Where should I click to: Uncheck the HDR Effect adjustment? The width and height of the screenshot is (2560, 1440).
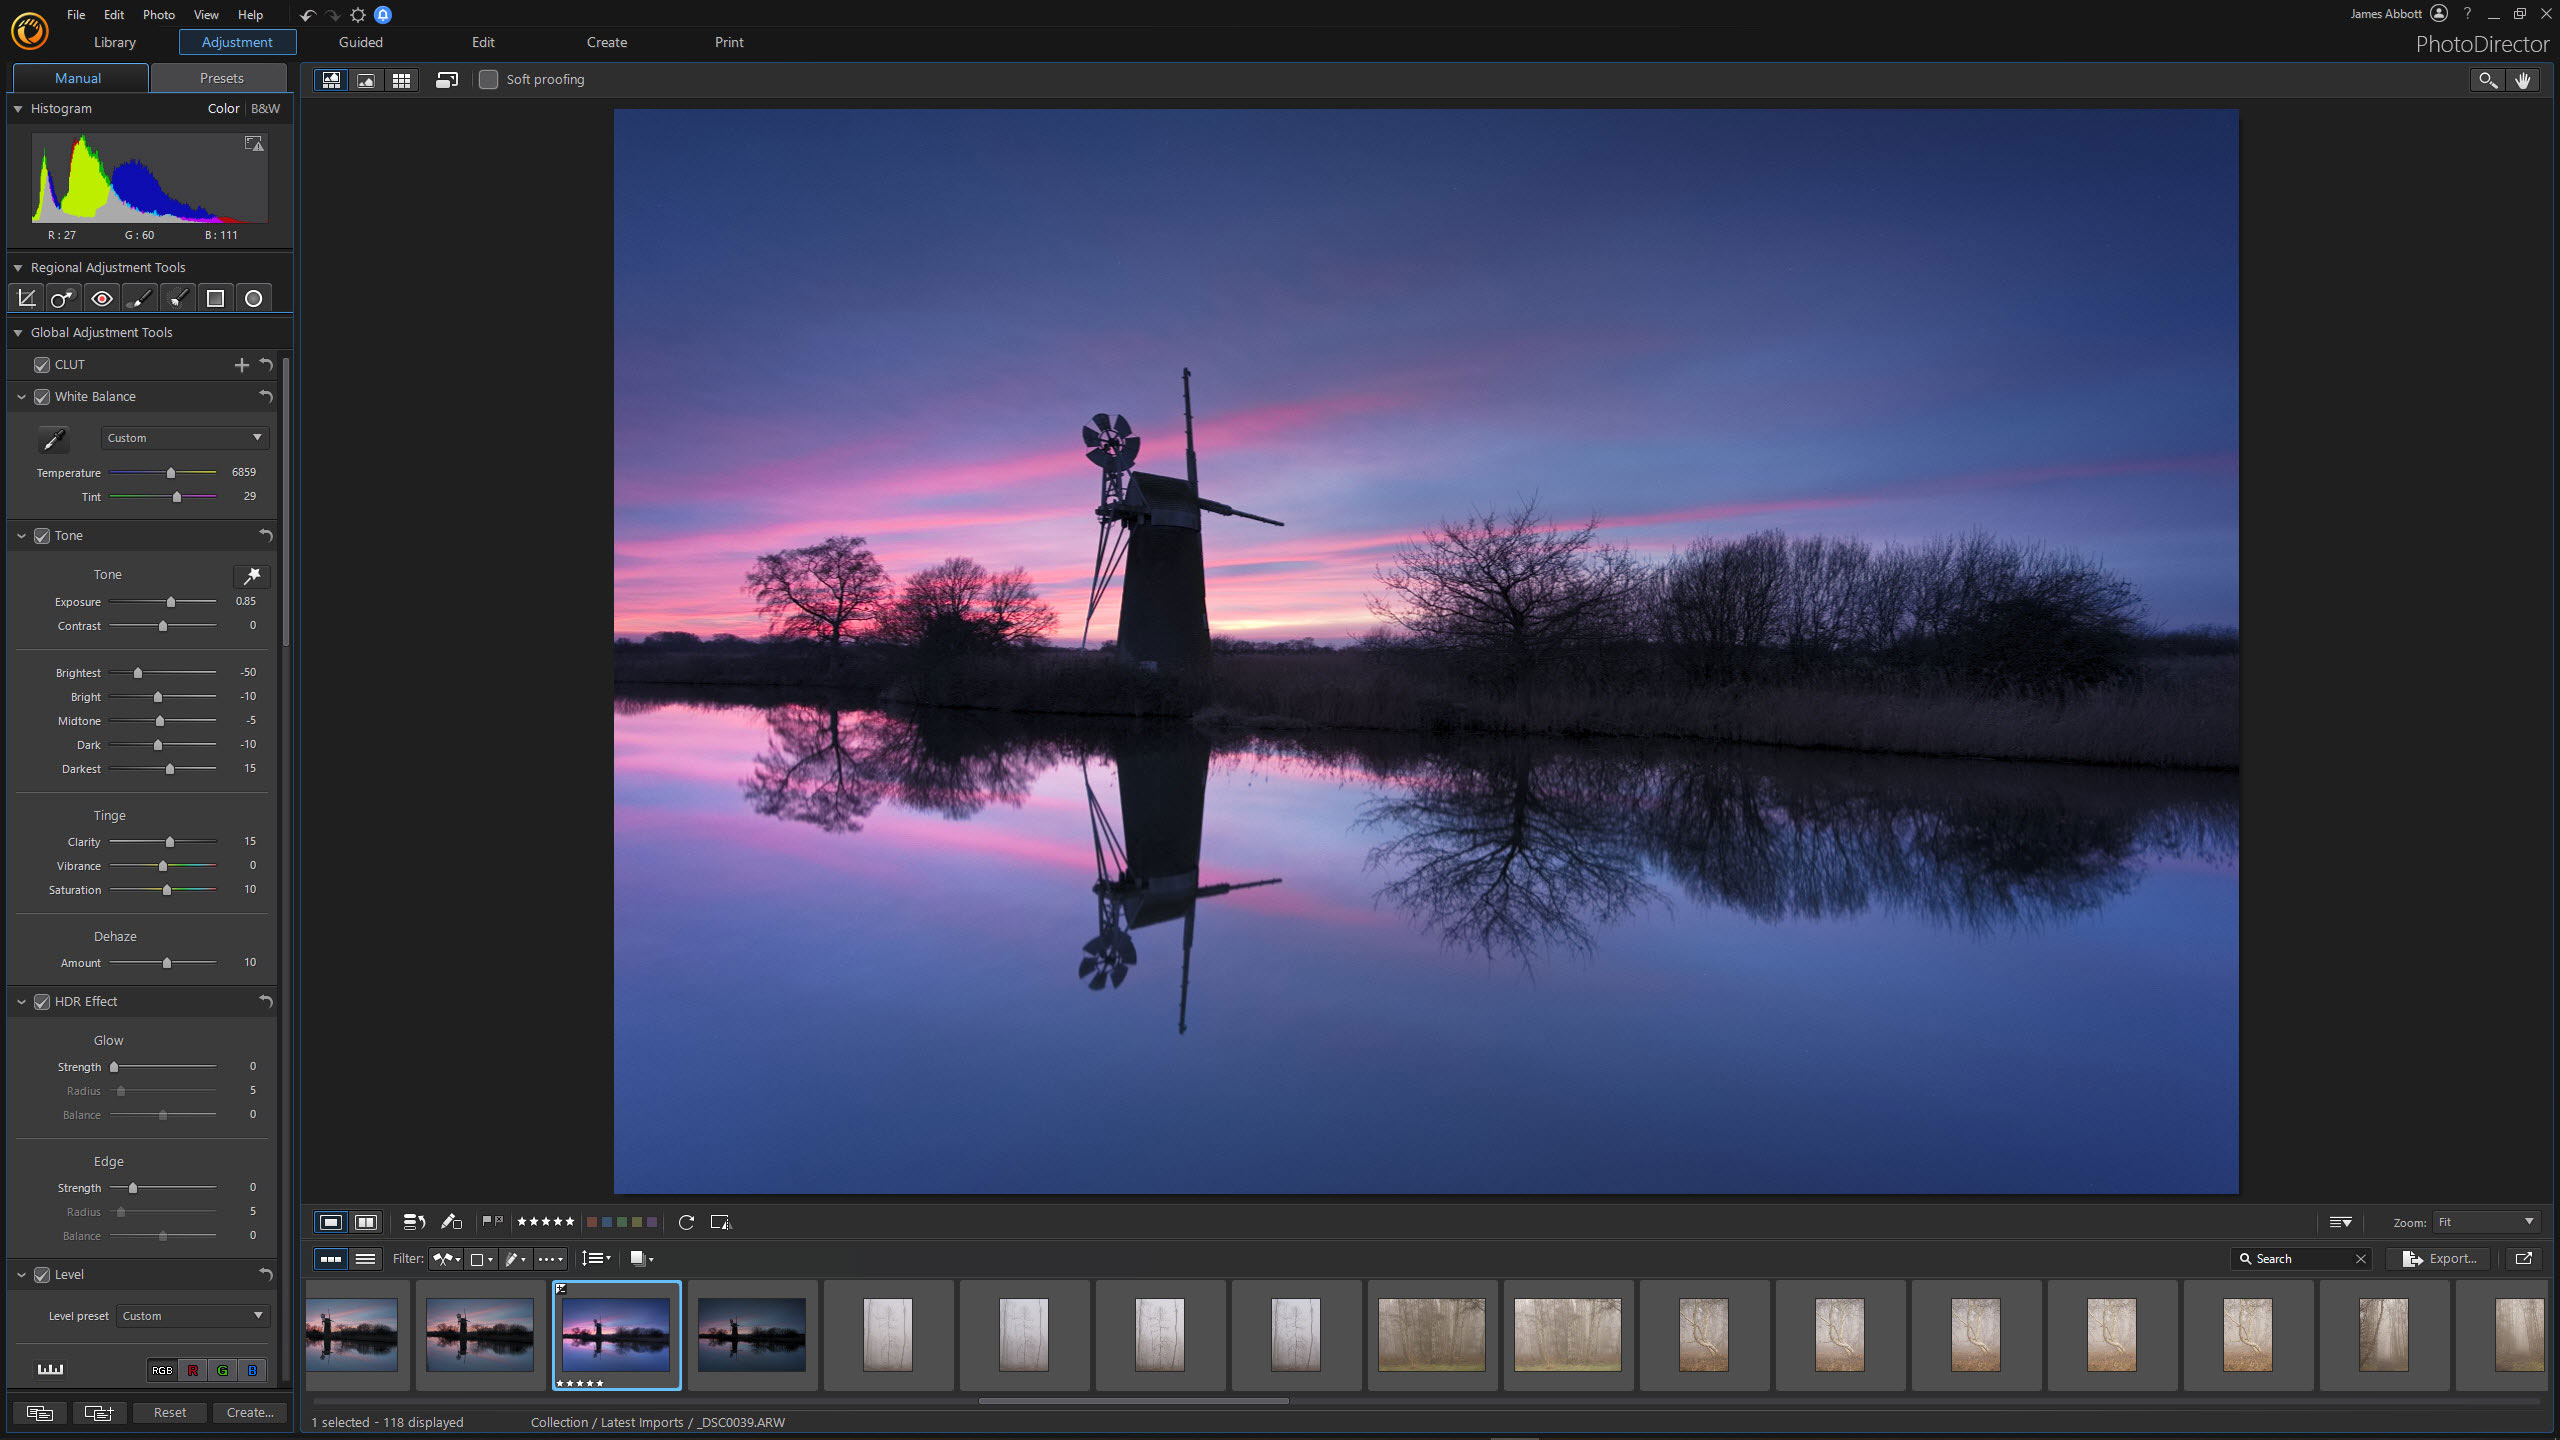click(41, 1001)
